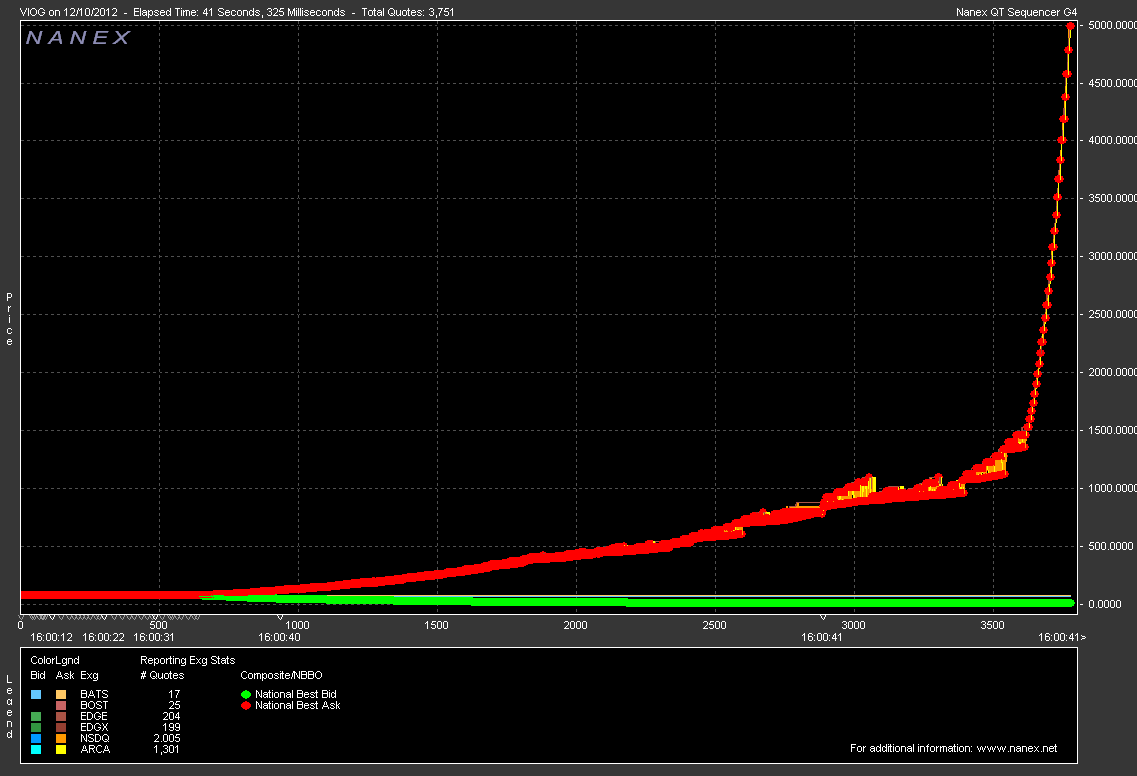Click the green National Best Bid legend dot
1137x776 pixels.
246,695
